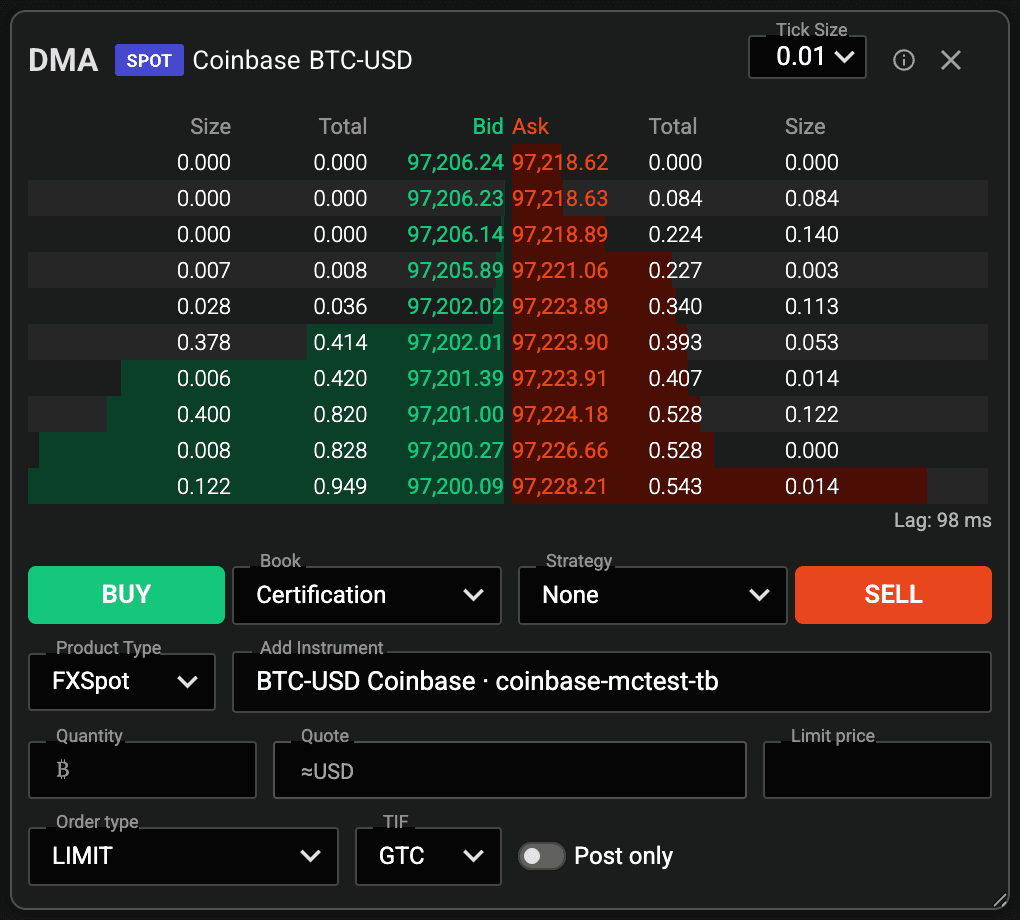The width and height of the screenshot is (1020, 920).
Task: Click bid size 0.400
Action: coord(204,414)
